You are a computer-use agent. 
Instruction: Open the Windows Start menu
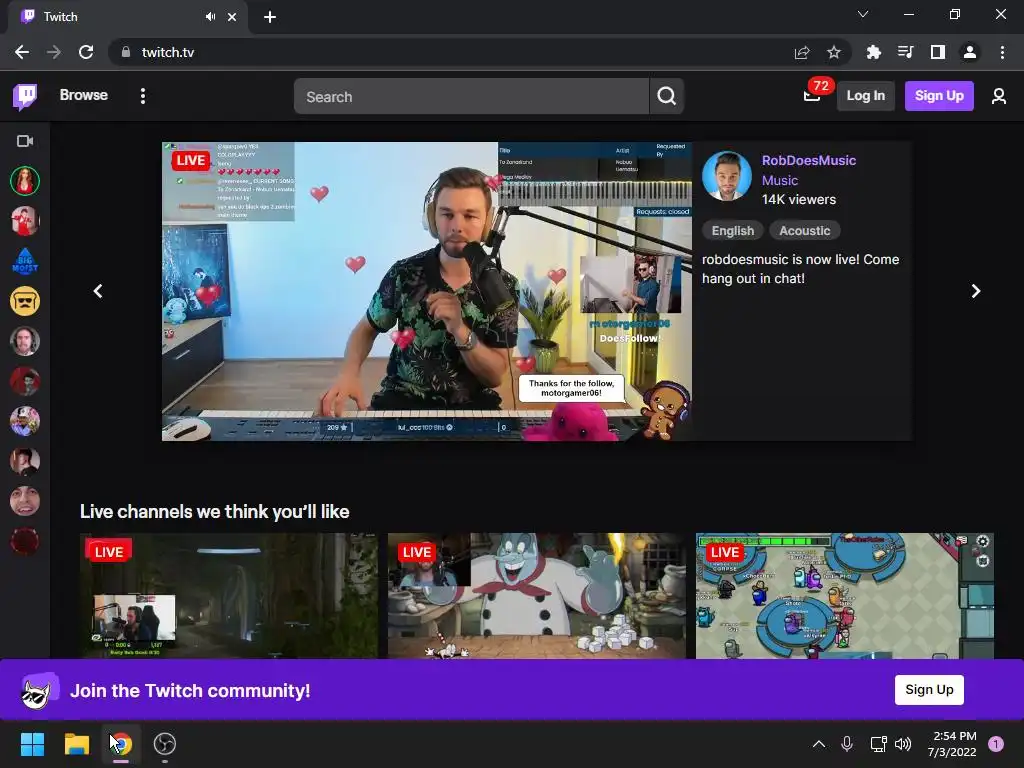[x=33, y=744]
